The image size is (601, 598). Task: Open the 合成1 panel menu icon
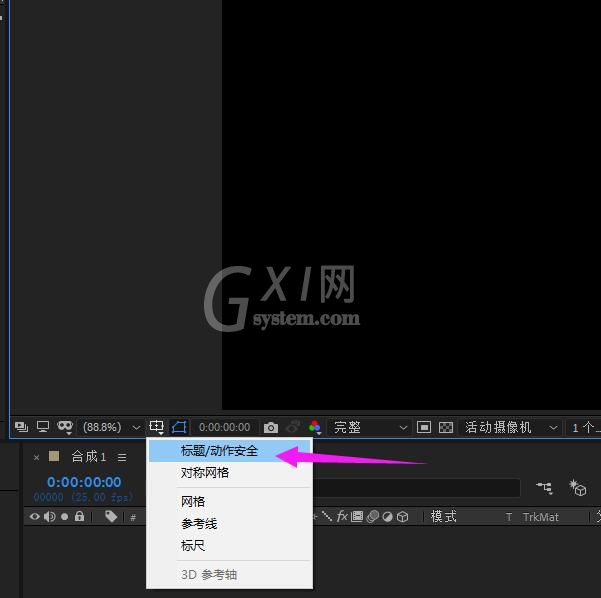pyautogui.click(x=122, y=457)
